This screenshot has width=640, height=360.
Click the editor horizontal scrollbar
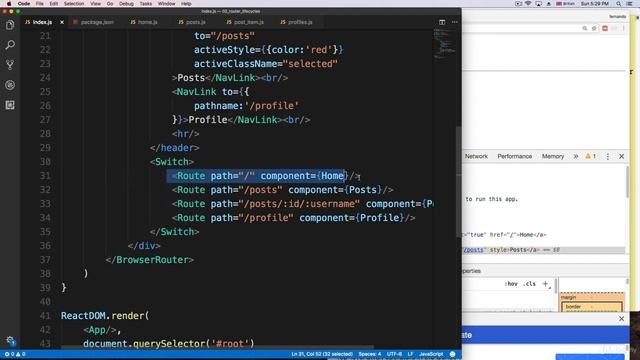pos(217,348)
